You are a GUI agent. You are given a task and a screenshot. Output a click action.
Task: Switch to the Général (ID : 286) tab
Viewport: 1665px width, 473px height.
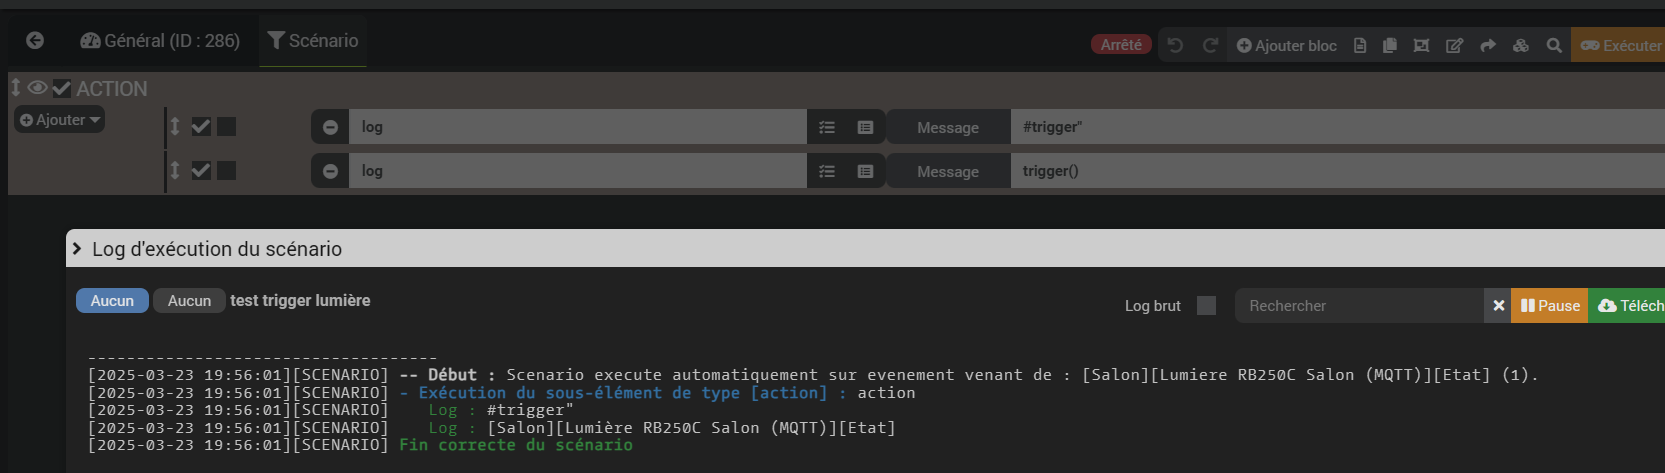tap(160, 41)
